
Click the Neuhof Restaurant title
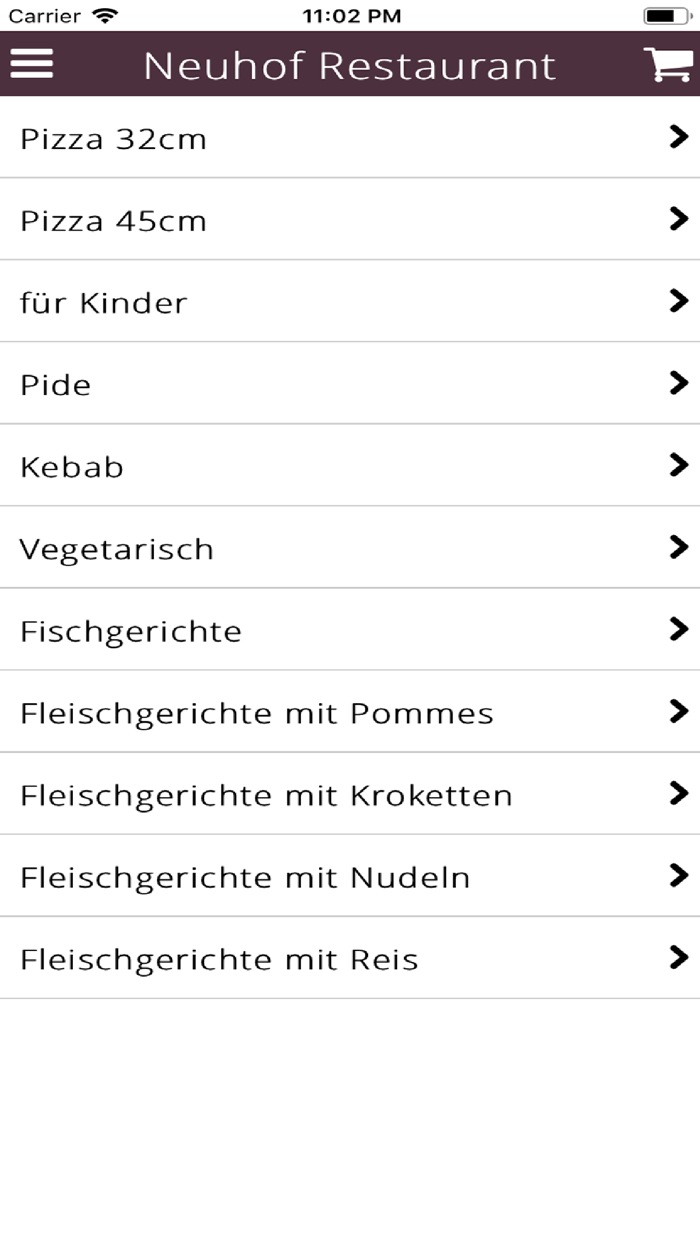350,64
